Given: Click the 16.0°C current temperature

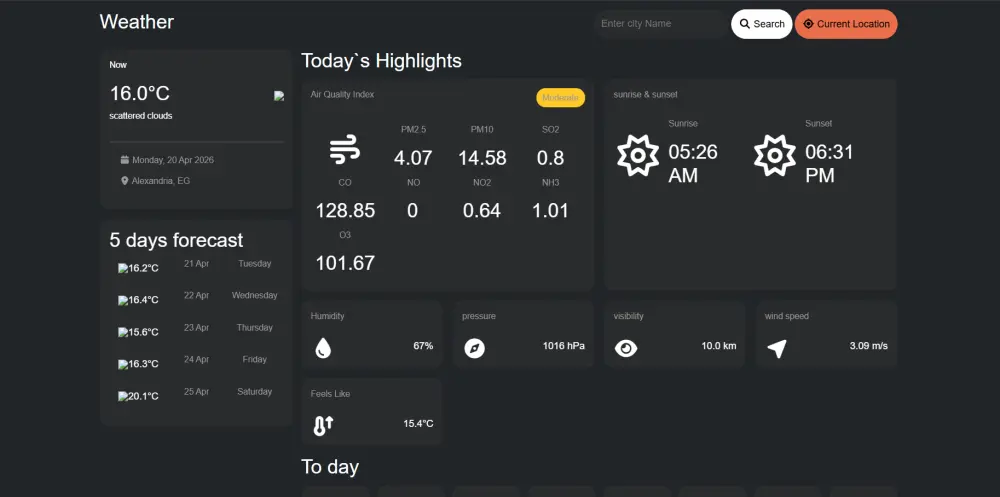Looking at the screenshot, I should pyautogui.click(x=140, y=94).
